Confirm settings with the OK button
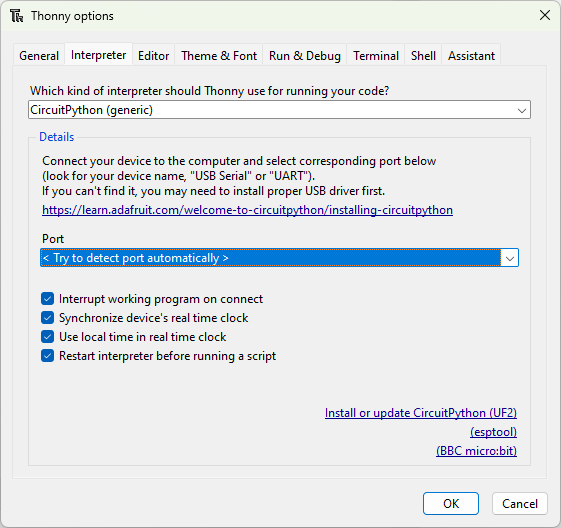Image resolution: width=561 pixels, height=528 pixels. 451,503
